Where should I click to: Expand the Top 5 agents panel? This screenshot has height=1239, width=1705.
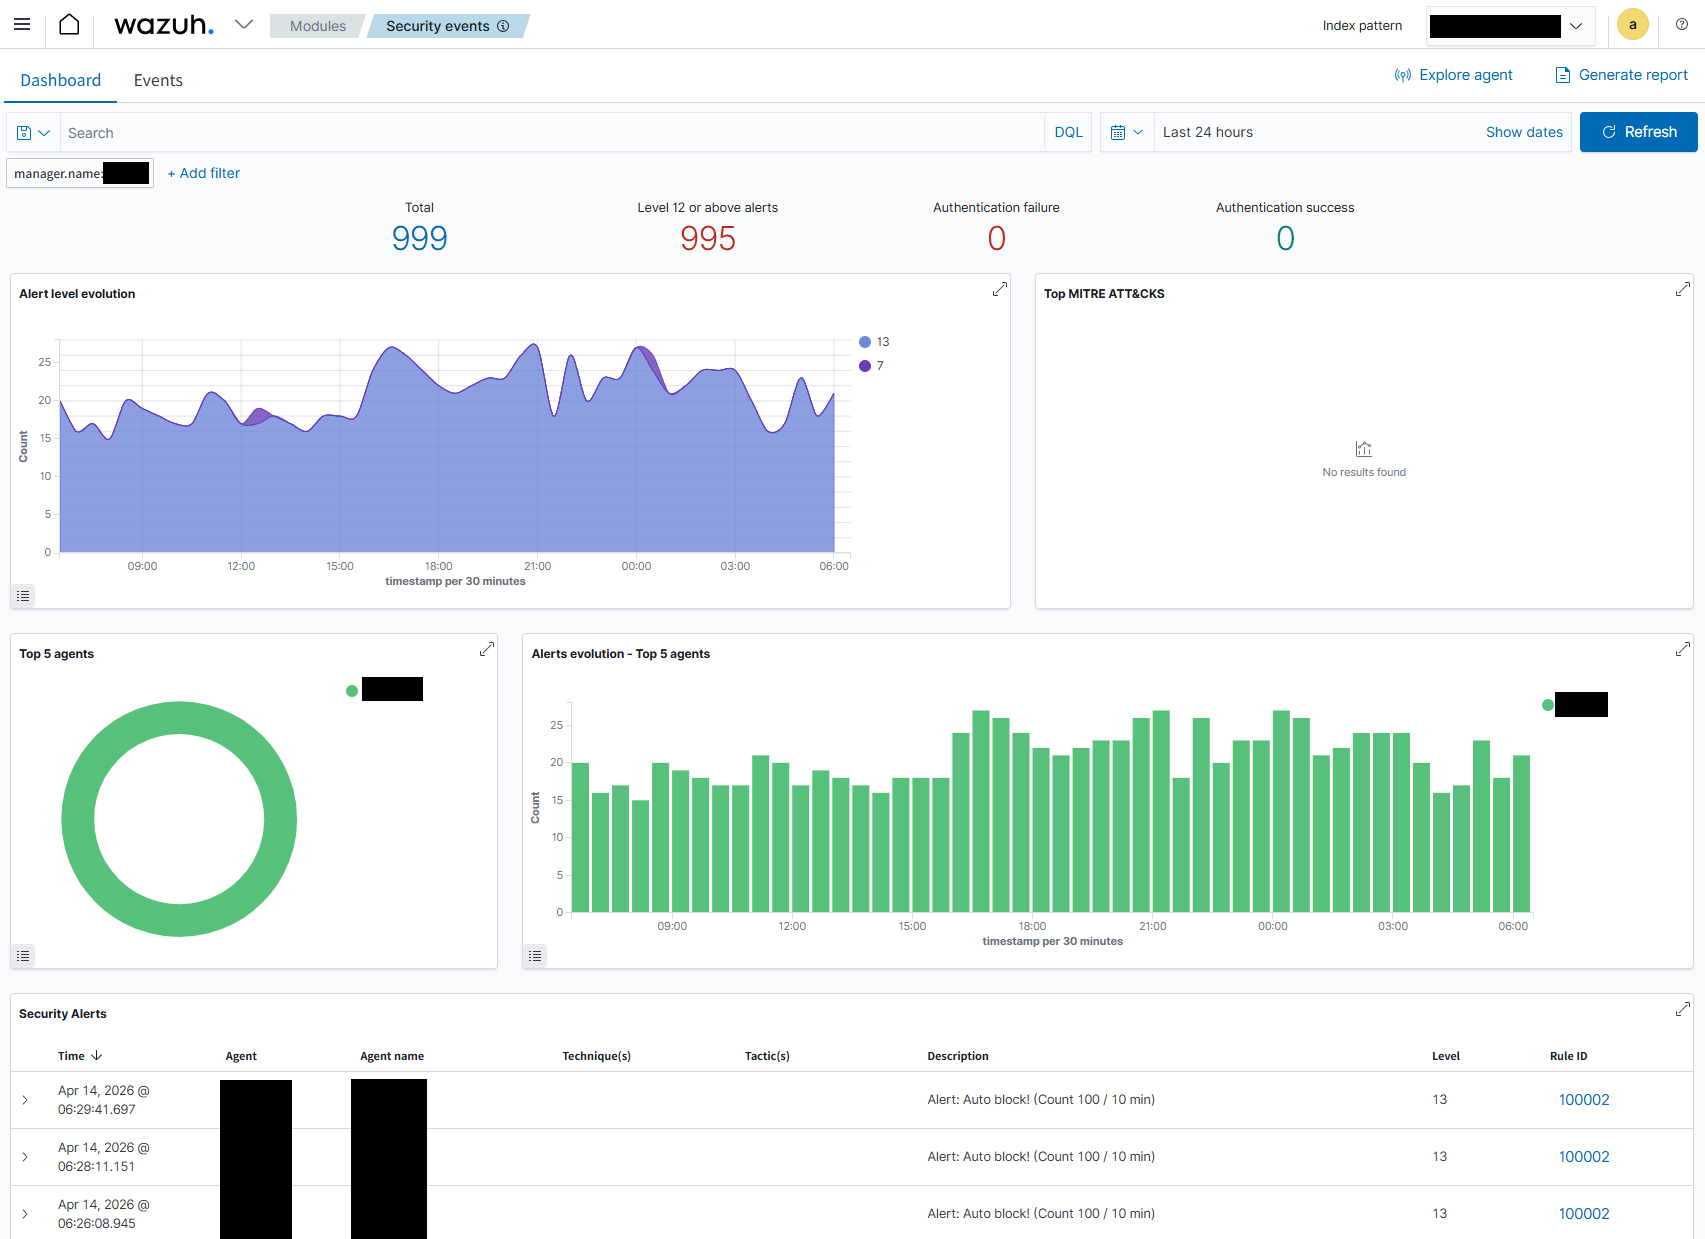tap(487, 649)
